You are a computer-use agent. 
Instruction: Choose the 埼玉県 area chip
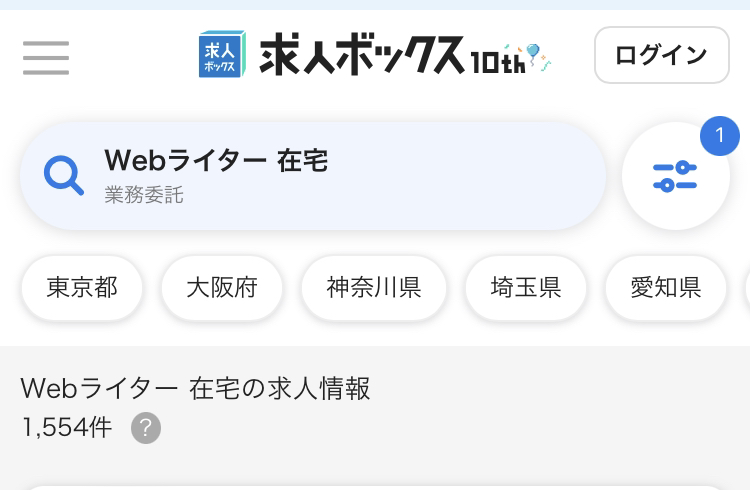click(525, 288)
